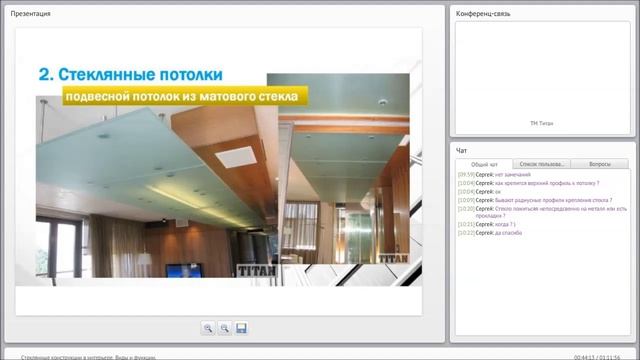This screenshot has height=360, width=640.
Task: Zoom out of the presentation slide
Action: (224, 328)
